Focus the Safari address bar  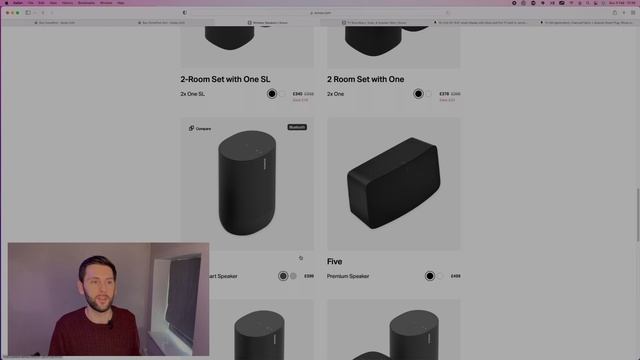coord(320,13)
